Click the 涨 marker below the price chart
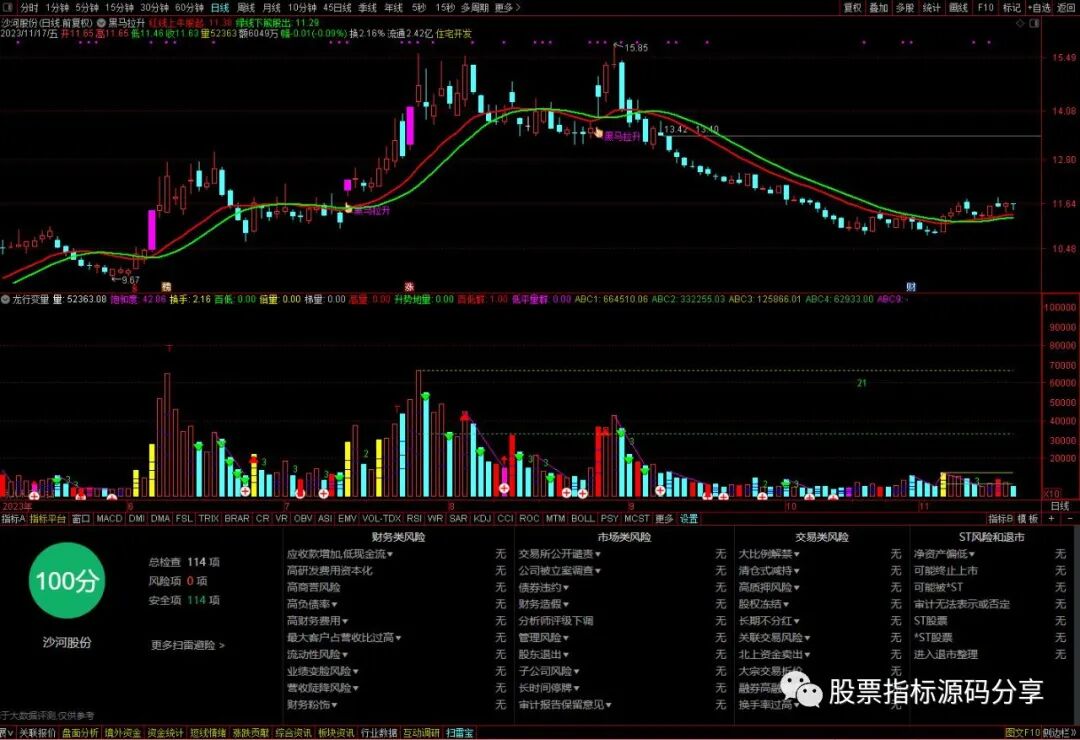This screenshot has height=740, width=1080. (409, 287)
